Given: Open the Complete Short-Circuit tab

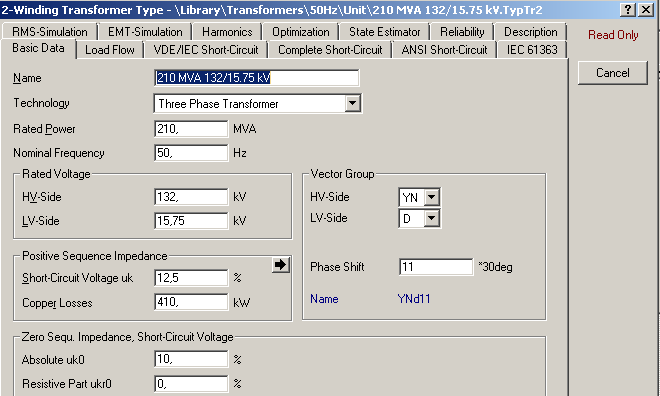Looking at the screenshot, I should [330, 50].
